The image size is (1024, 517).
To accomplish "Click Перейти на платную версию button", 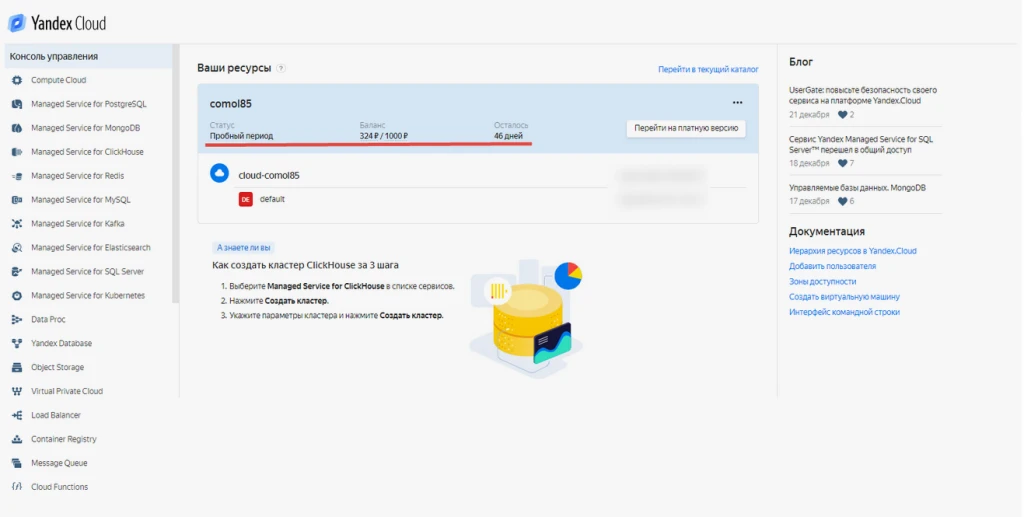I will point(686,129).
